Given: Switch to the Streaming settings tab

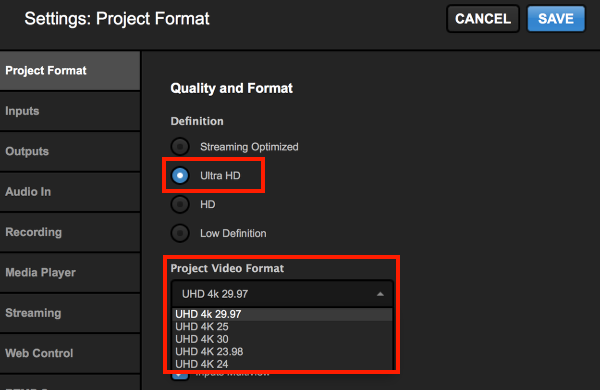Looking at the screenshot, I should click(70, 313).
